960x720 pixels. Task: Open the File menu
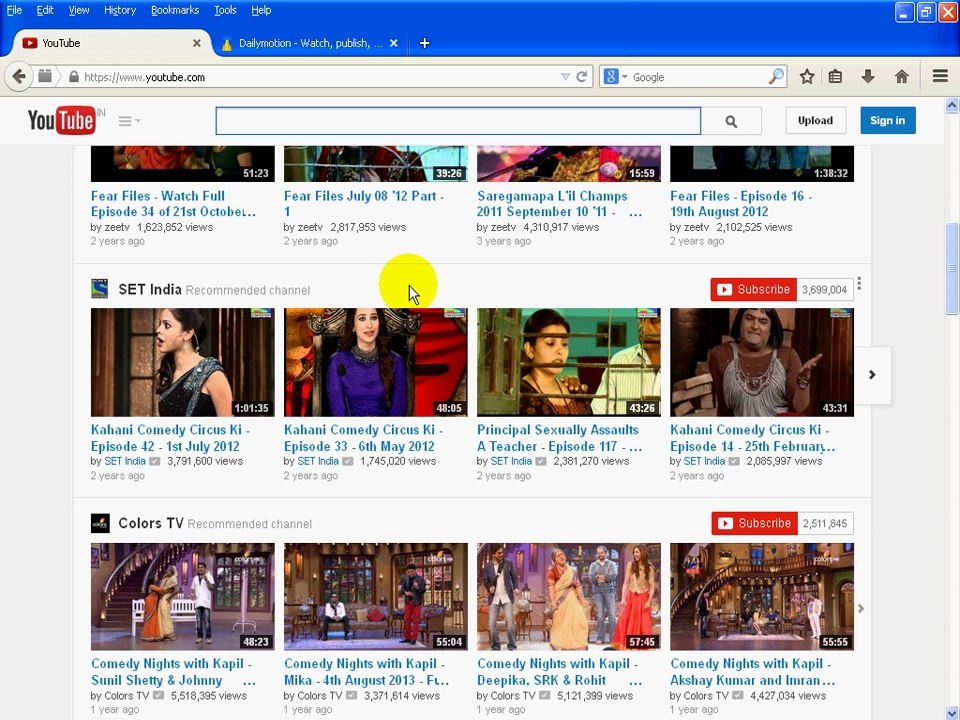pos(14,10)
